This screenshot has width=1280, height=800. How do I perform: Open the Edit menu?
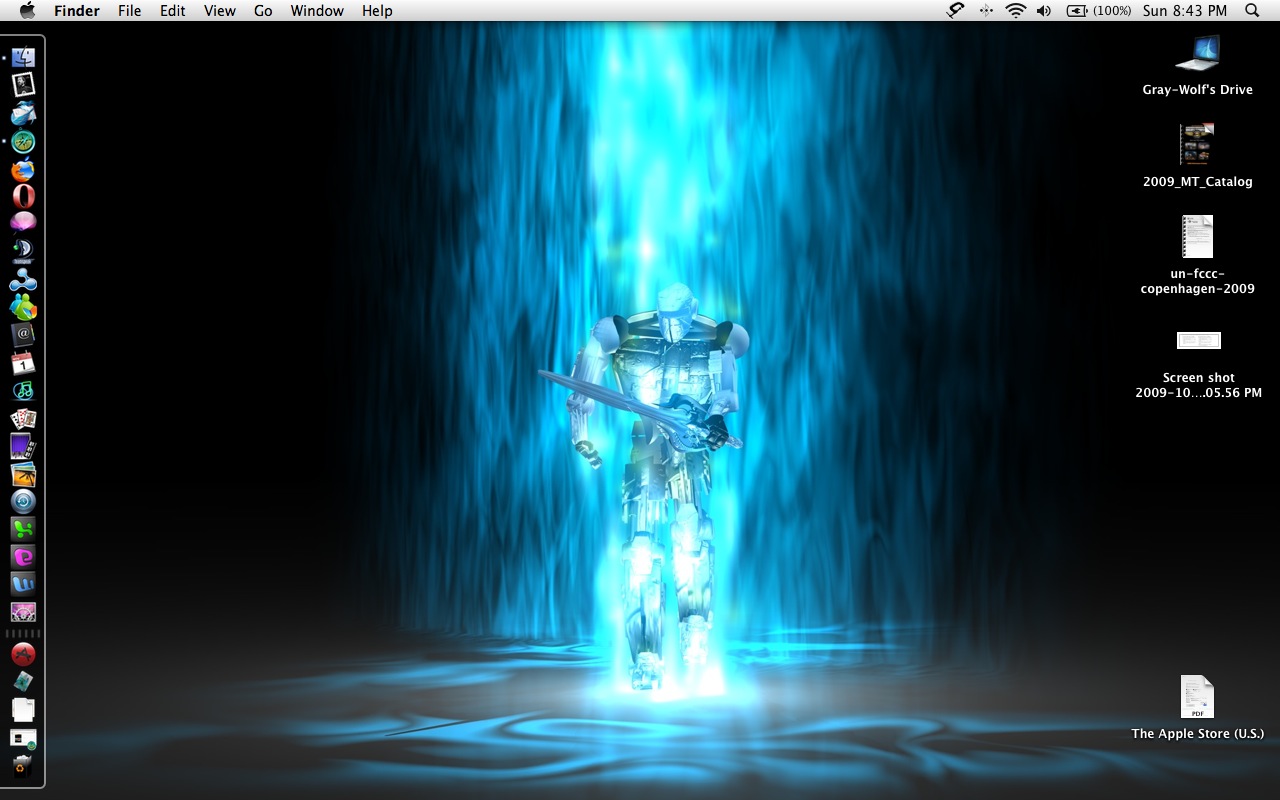[x=173, y=11]
